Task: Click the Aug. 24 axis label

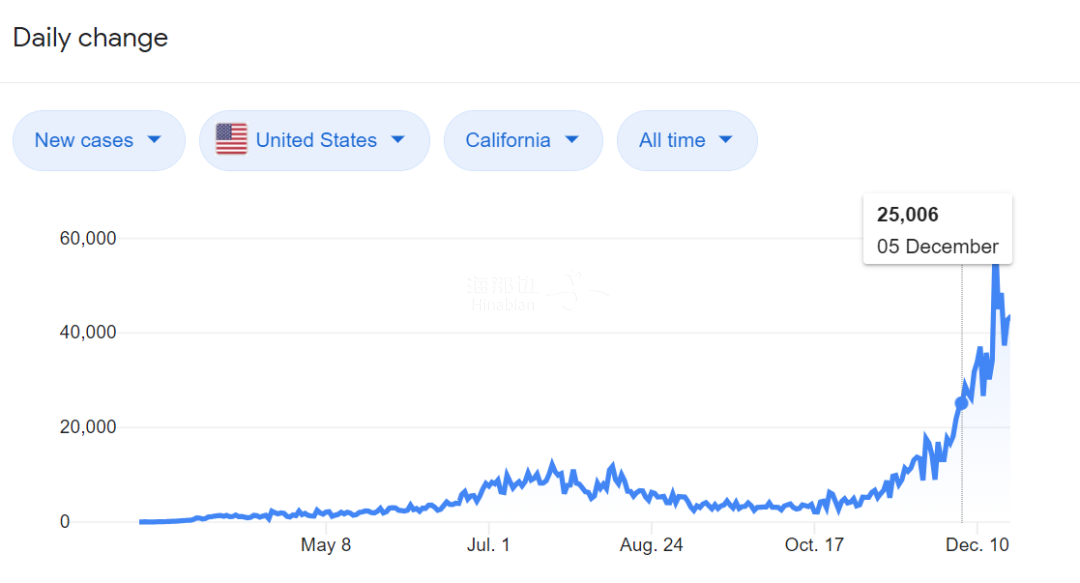Action: (x=651, y=545)
